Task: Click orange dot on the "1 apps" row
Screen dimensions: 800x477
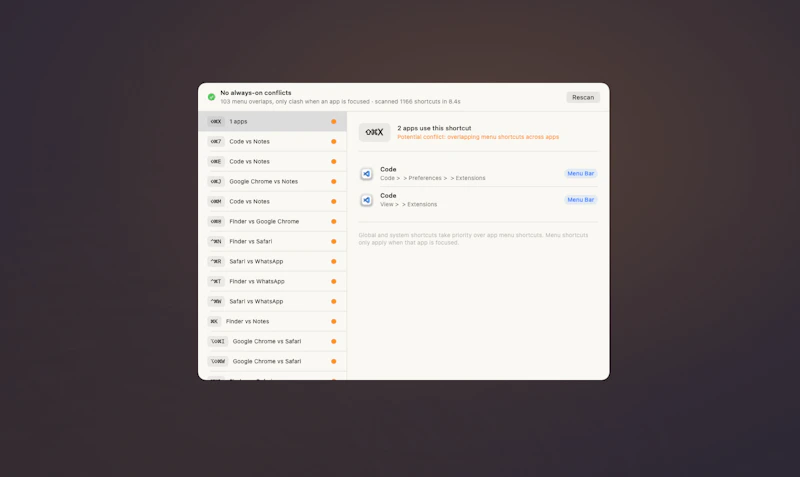Action: 334,121
